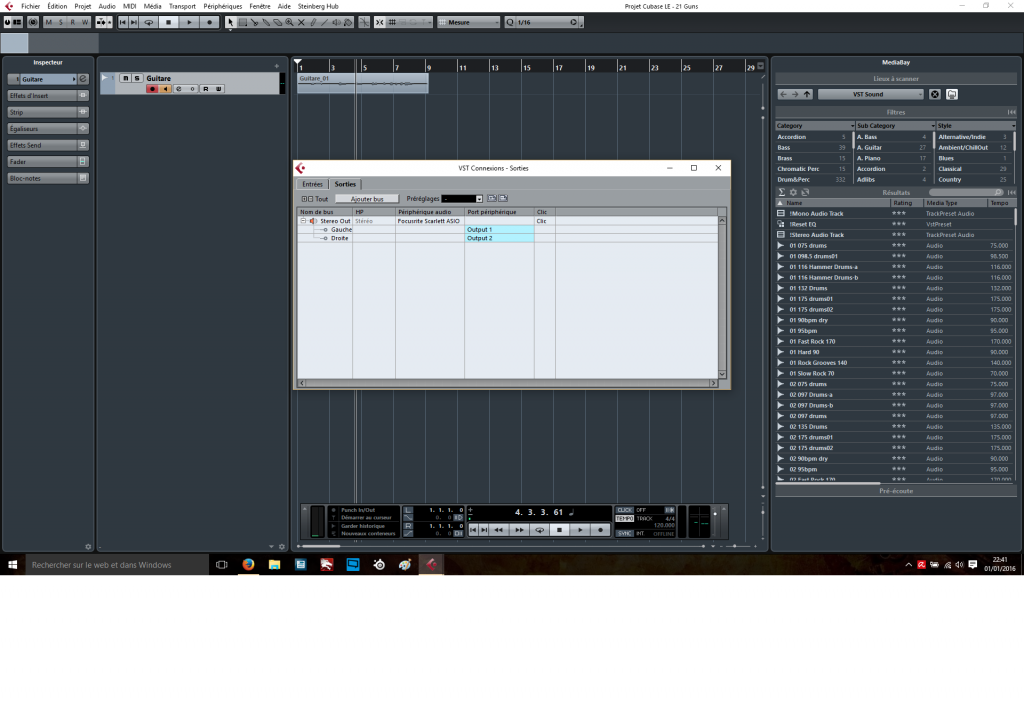Select the Zoom magnifier tool
The height and width of the screenshot is (702, 1024).
pos(289,22)
